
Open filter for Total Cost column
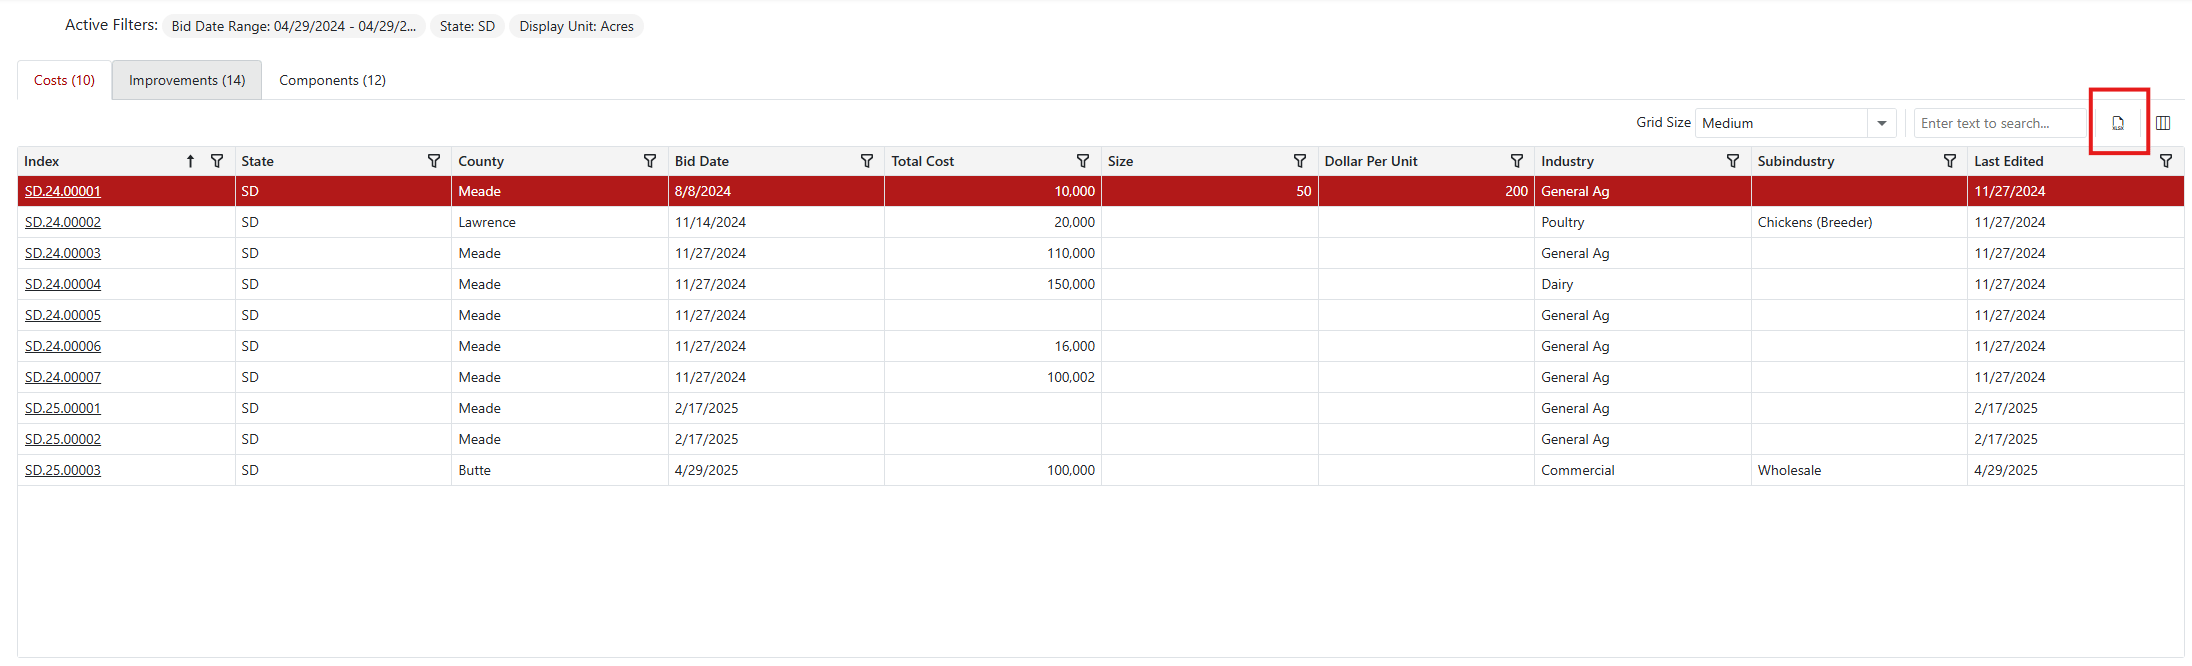1083,161
